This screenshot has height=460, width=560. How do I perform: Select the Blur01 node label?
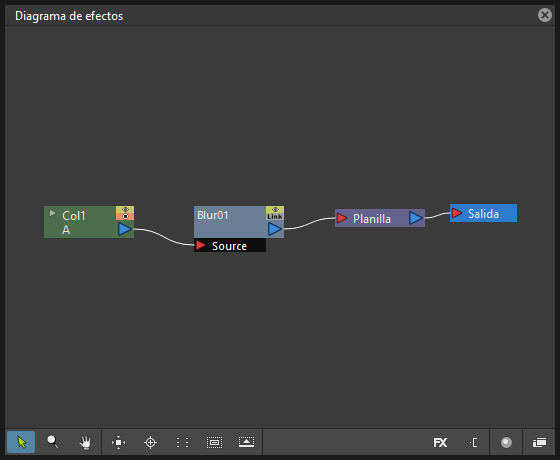point(212,215)
